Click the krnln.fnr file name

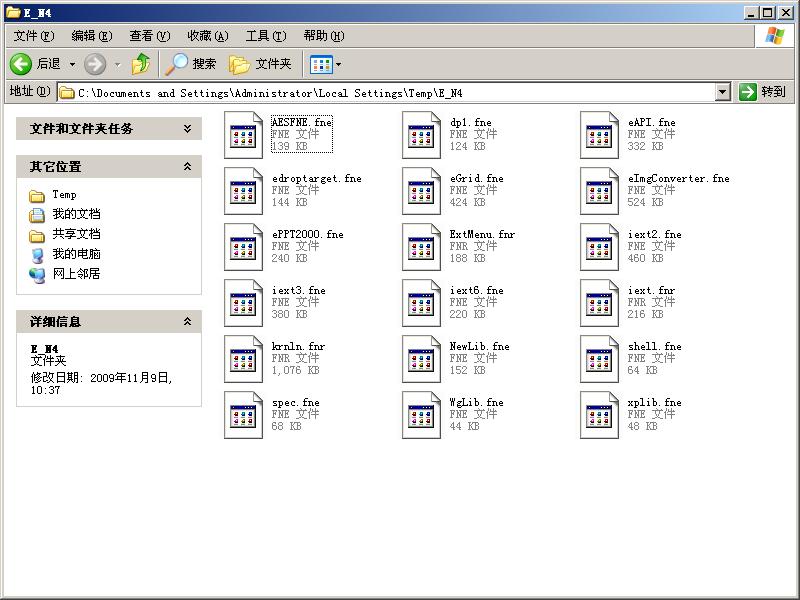(298, 346)
